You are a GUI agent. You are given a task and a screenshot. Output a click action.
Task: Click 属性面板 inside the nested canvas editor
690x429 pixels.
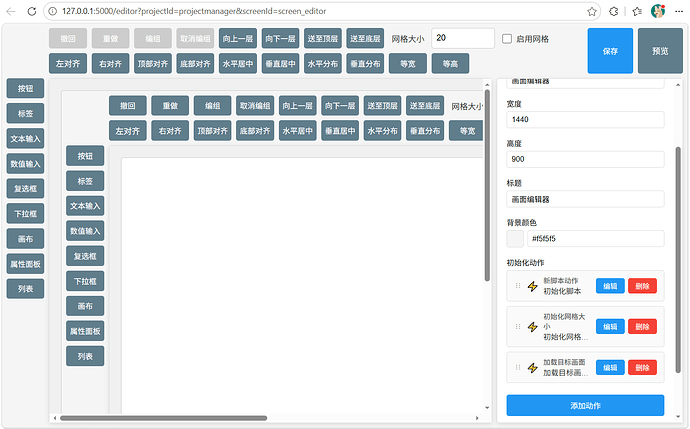coord(85,331)
